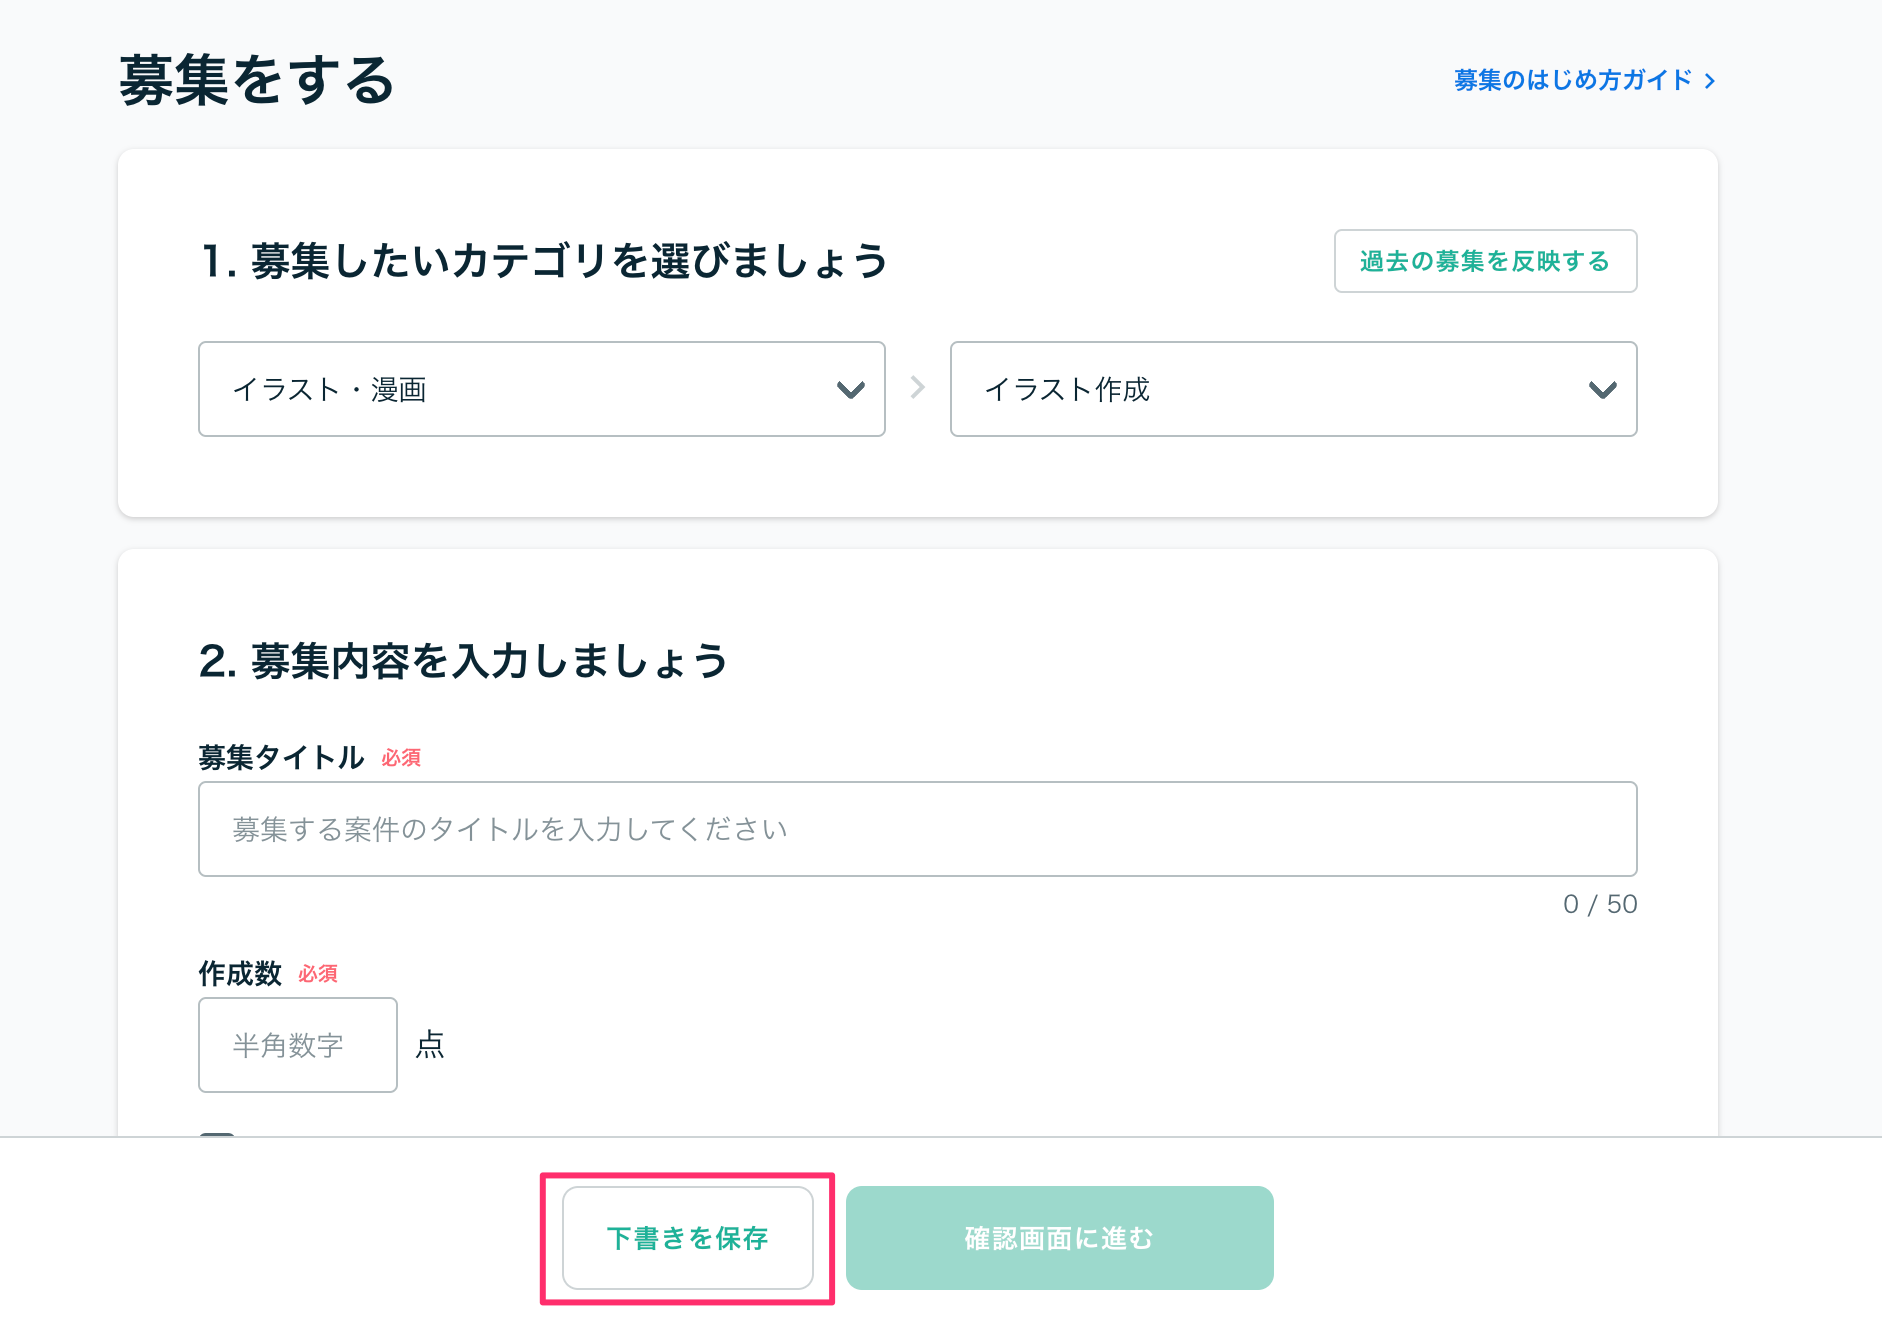Click 下書きを保存 button
The width and height of the screenshot is (1882, 1320).
(688, 1238)
